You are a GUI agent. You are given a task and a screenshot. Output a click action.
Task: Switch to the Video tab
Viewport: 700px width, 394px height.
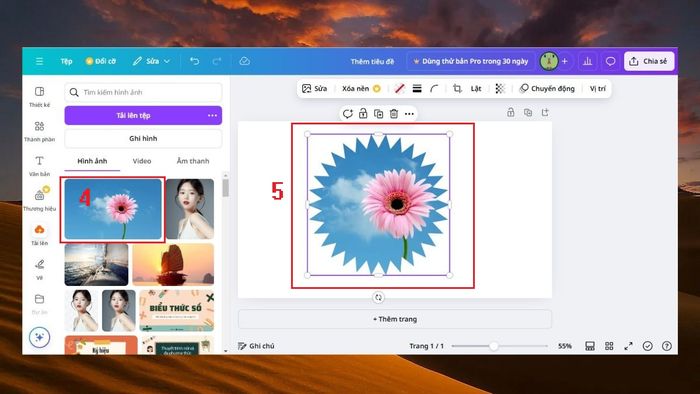click(142, 161)
